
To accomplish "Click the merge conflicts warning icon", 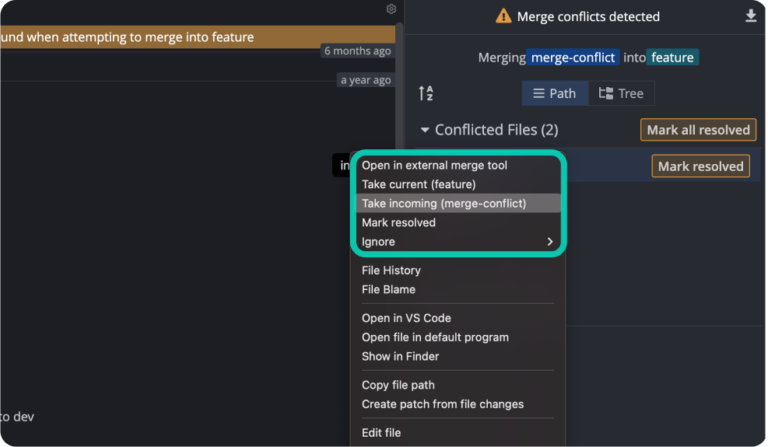I will [x=504, y=16].
